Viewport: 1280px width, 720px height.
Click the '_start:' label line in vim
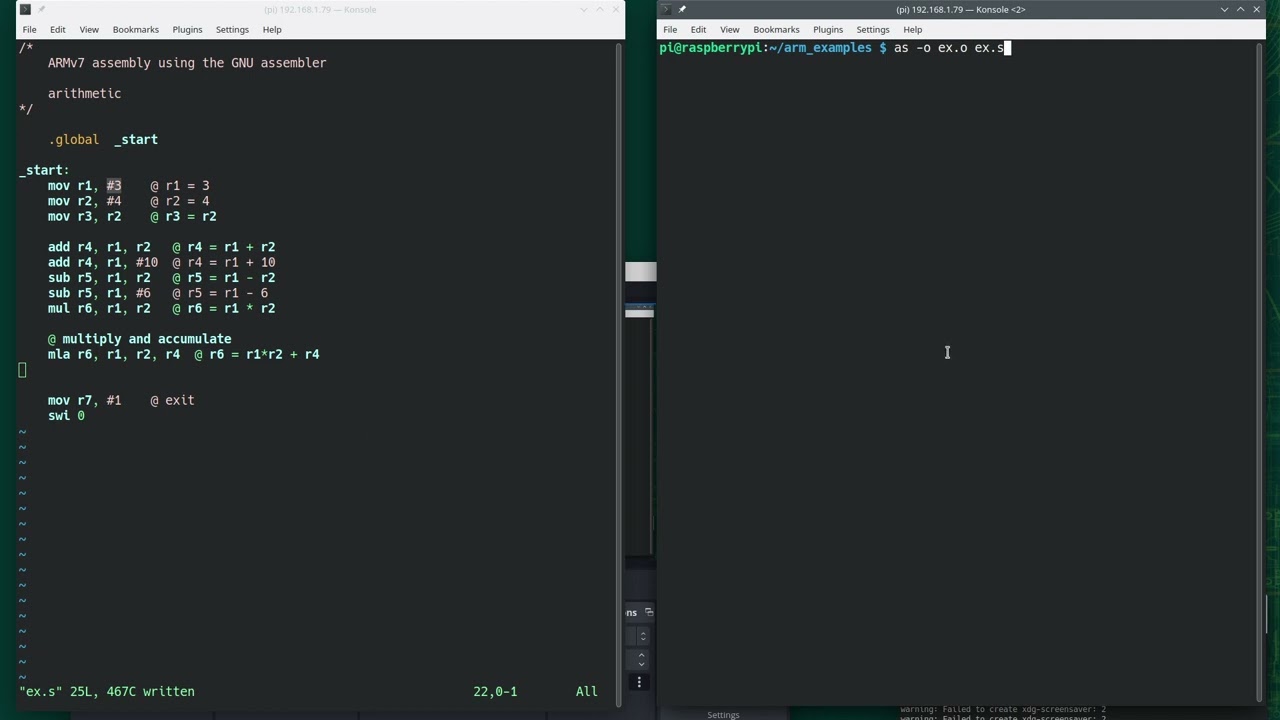(x=44, y=170)
